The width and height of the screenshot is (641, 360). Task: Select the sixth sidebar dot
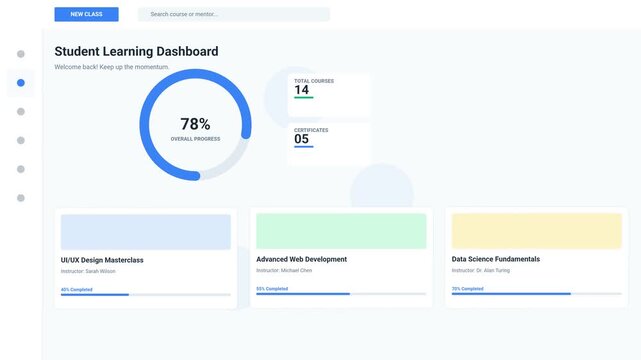point(20,198)
